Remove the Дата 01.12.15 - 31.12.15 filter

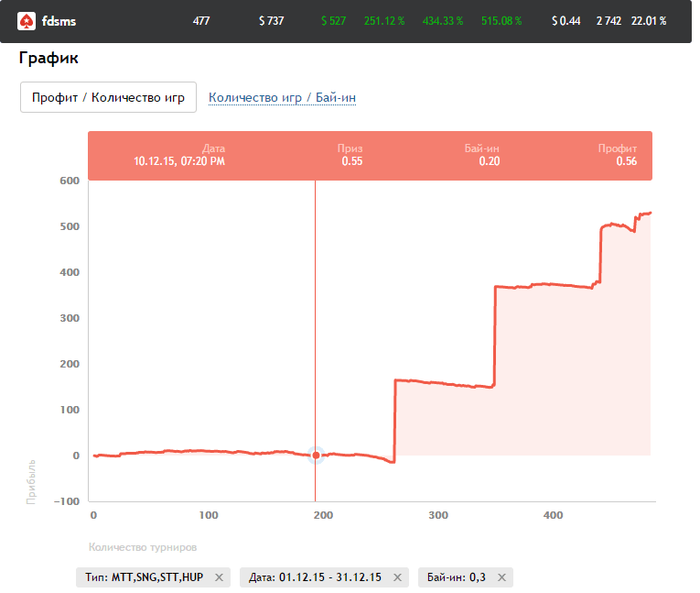[397, 577]
